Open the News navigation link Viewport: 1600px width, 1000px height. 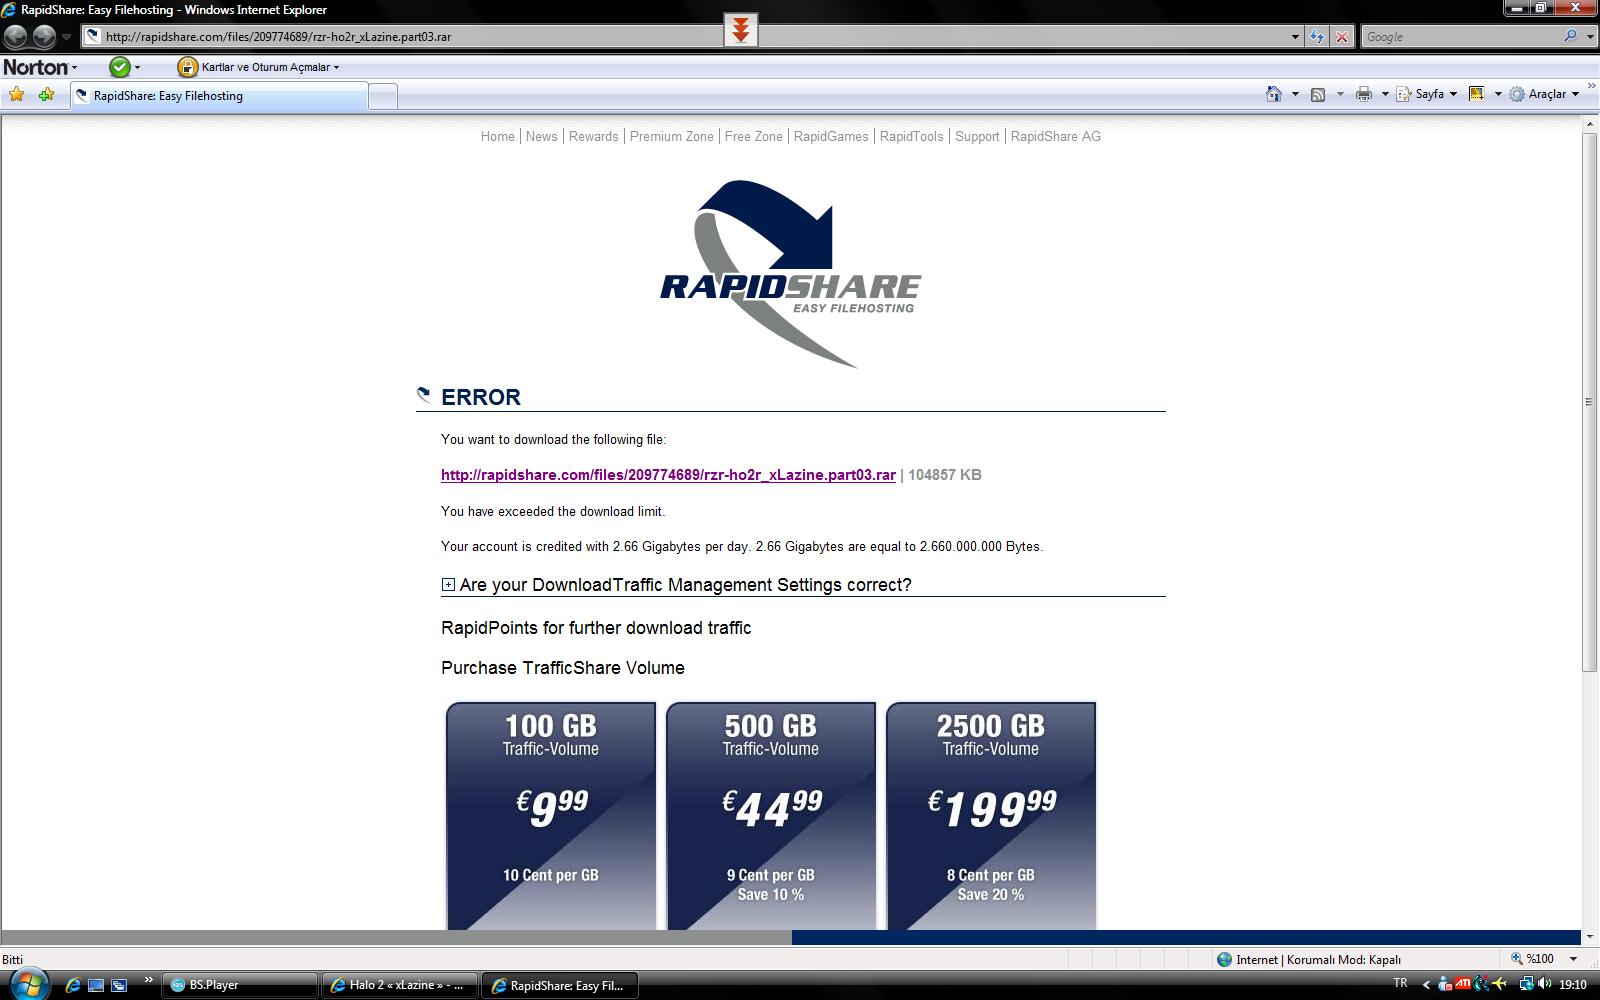tap(541, 136)
